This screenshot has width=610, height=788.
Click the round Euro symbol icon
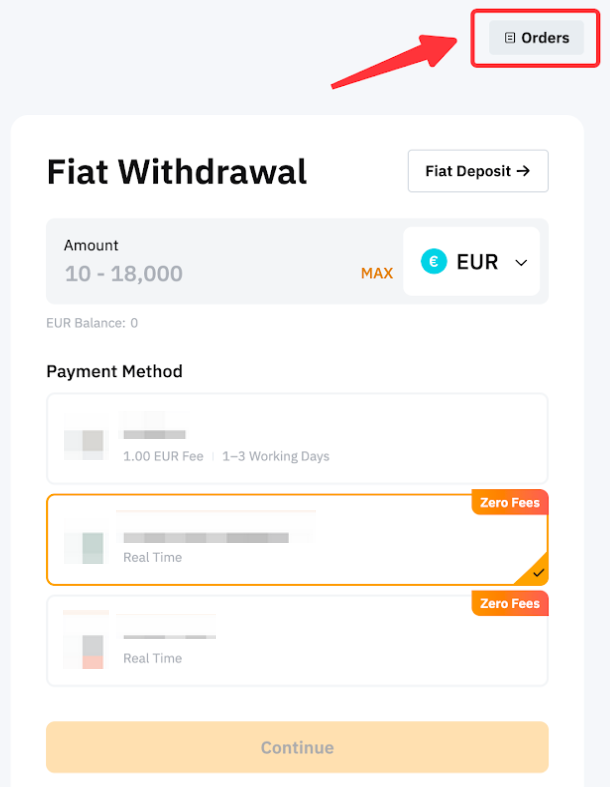point(434,262)
